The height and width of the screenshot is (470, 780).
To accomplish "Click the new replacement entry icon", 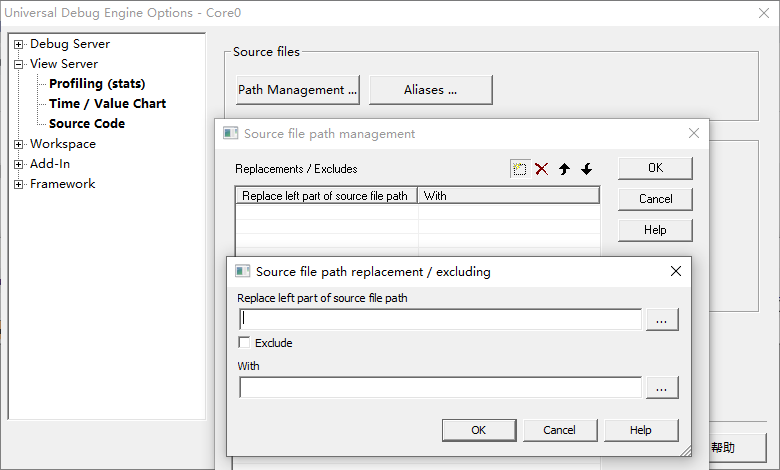I will pos(520,169).
